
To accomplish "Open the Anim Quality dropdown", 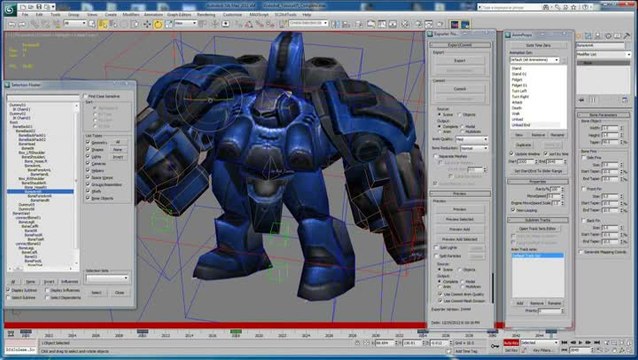I will tap(472, 139).
